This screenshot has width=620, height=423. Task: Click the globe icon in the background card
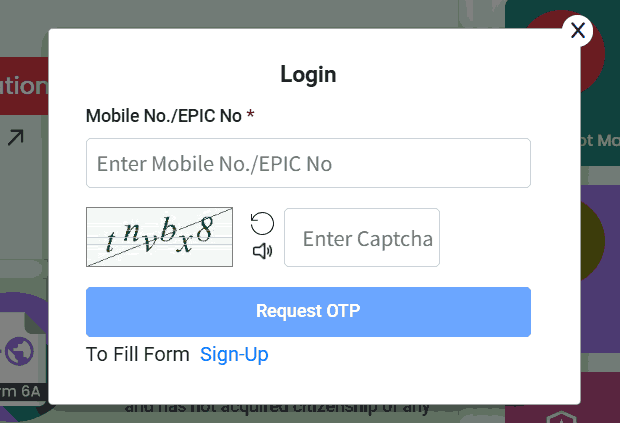point(19,350)
